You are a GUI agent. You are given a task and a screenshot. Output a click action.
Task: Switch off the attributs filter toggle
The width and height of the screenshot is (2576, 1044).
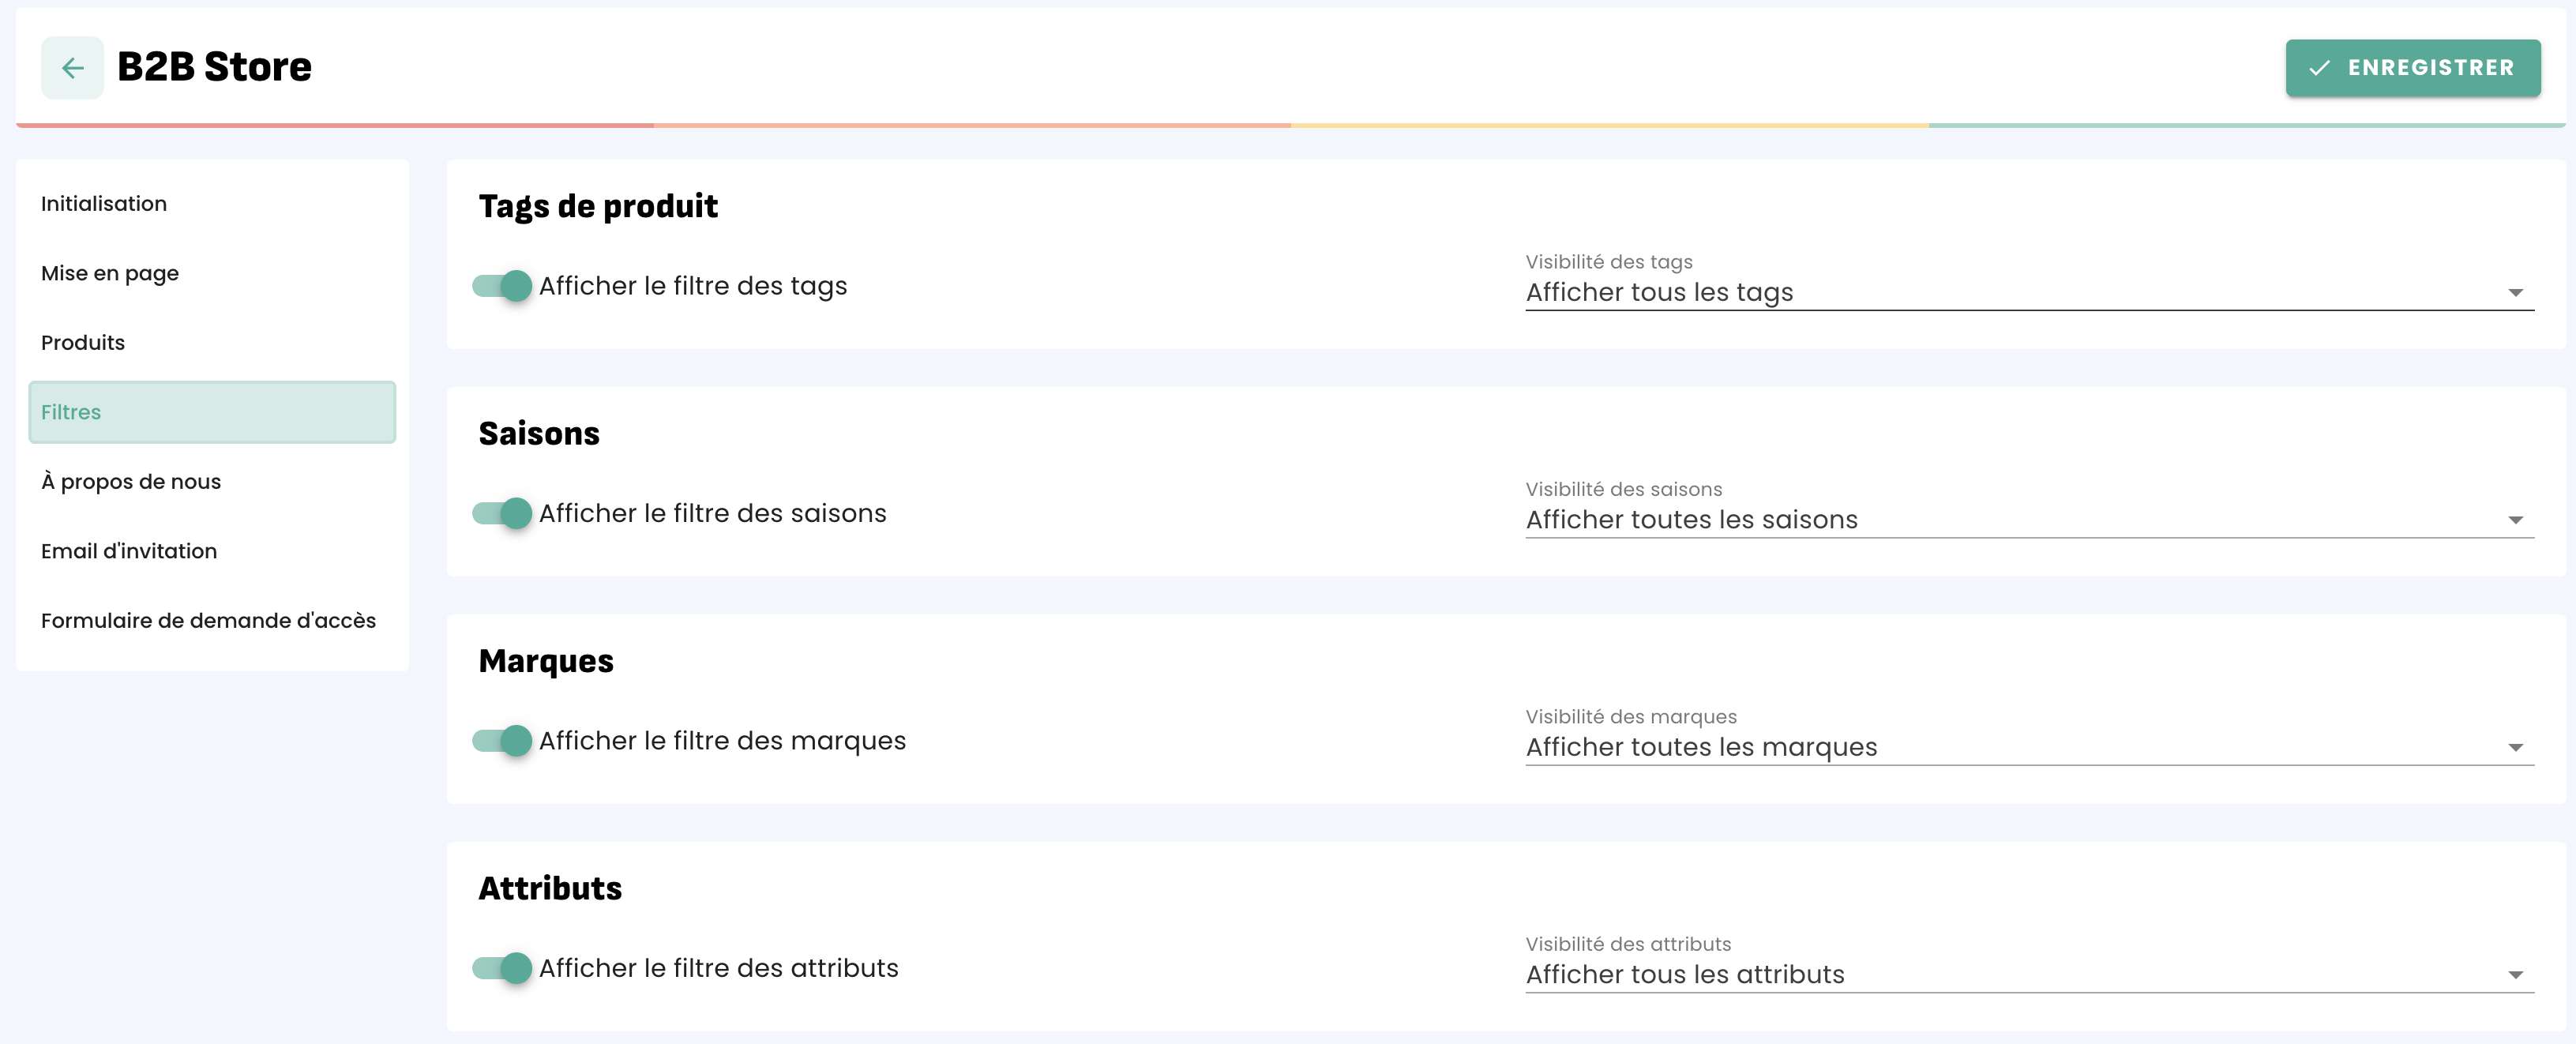click(x=503, y=968)
